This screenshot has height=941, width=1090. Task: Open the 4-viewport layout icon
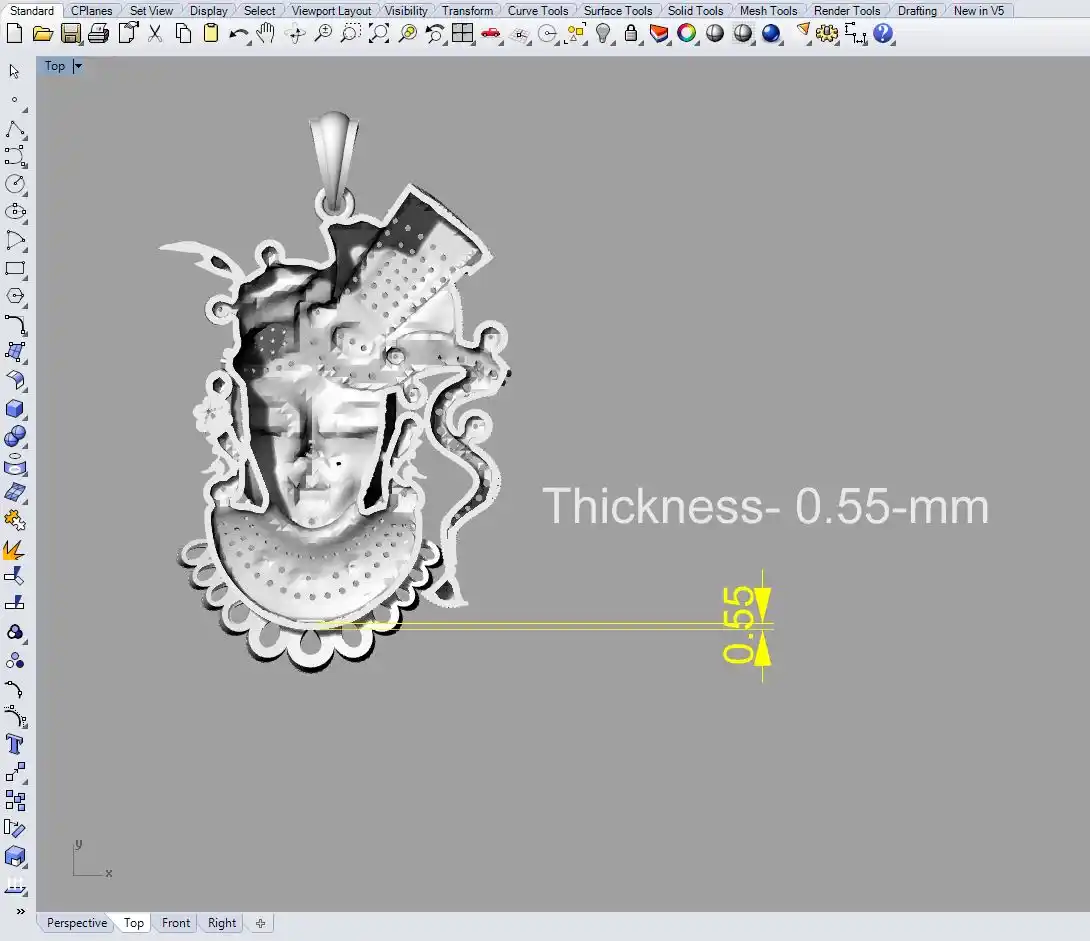point(462,34)
